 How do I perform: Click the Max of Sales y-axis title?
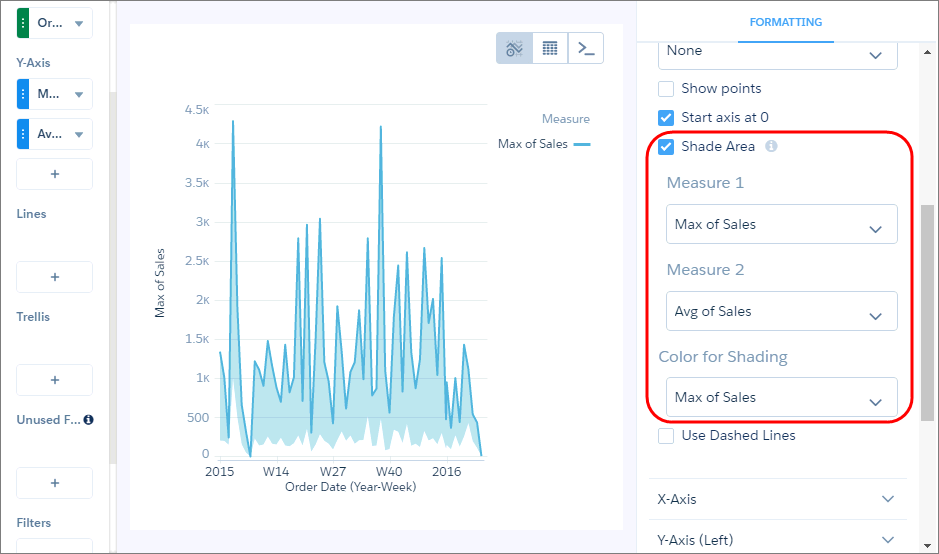pyautogui.click(x=159, y=283)
